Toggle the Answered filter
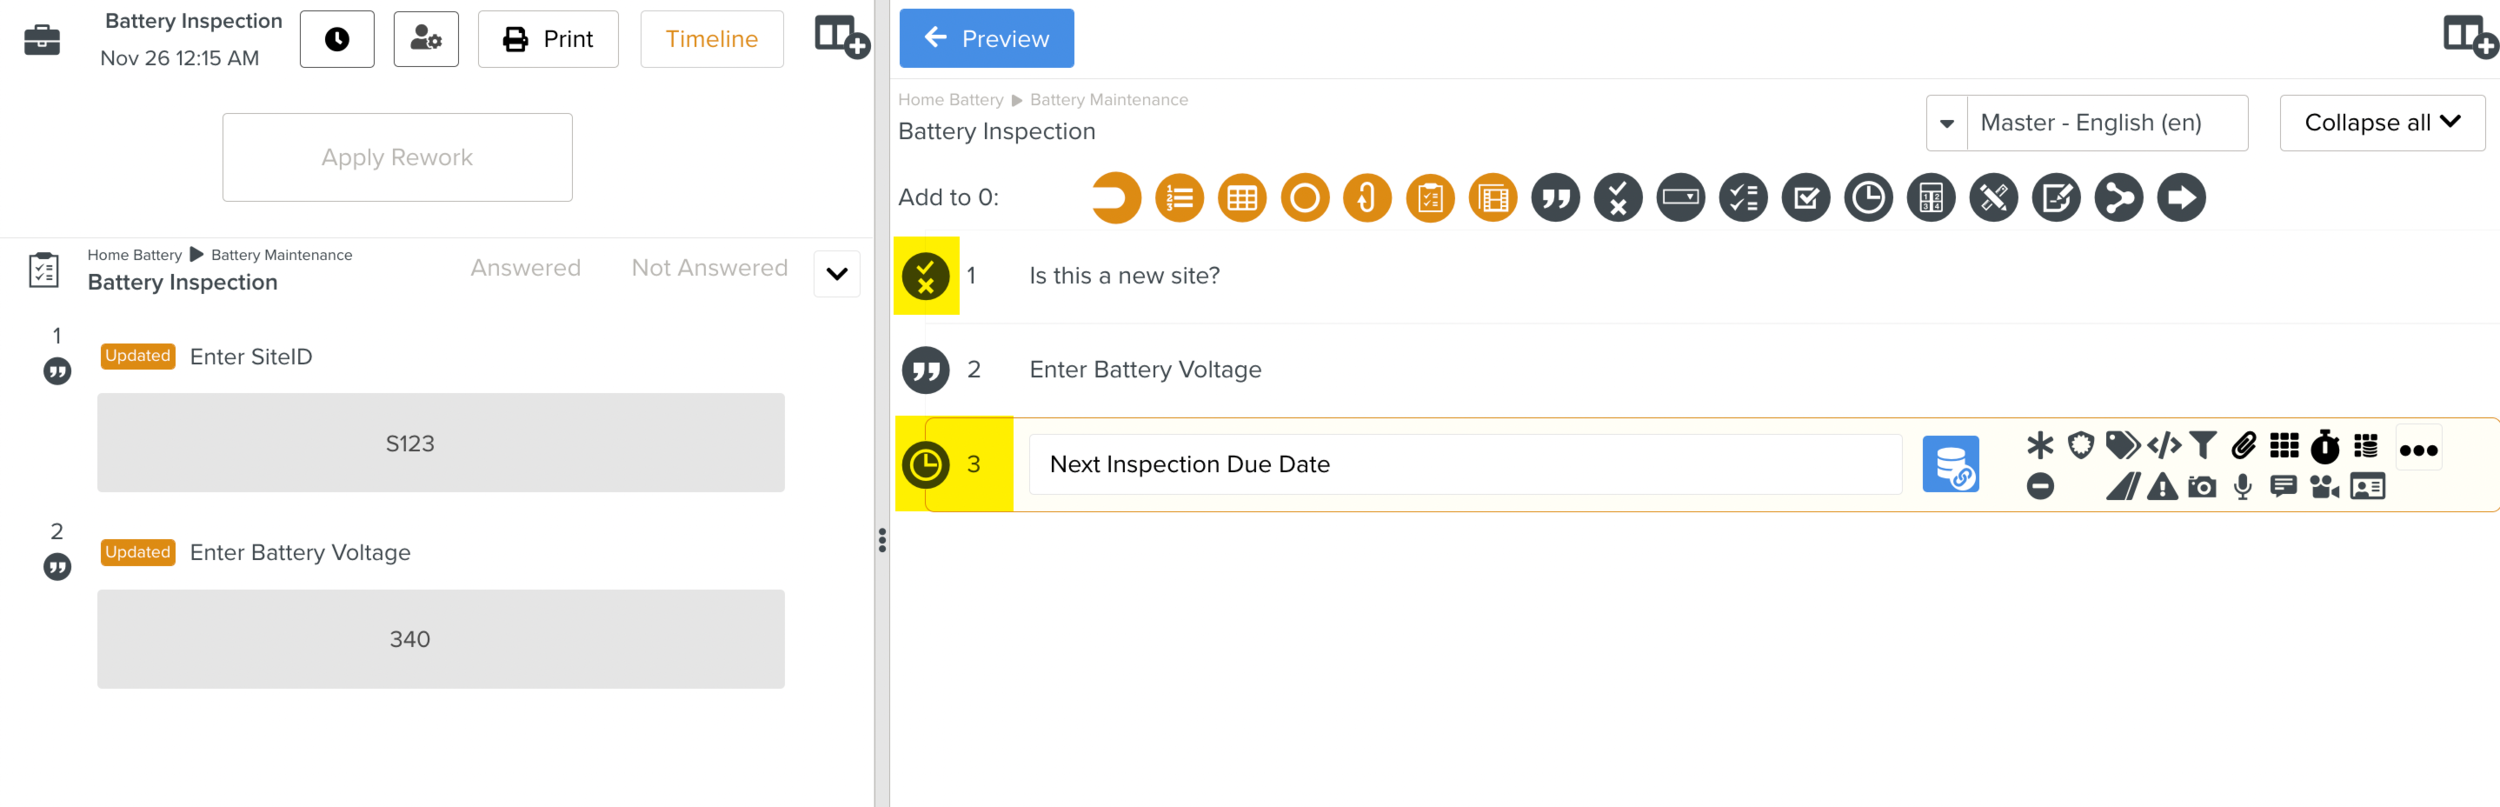This screenshot has height=807, width=2500. tap(525, 268)
